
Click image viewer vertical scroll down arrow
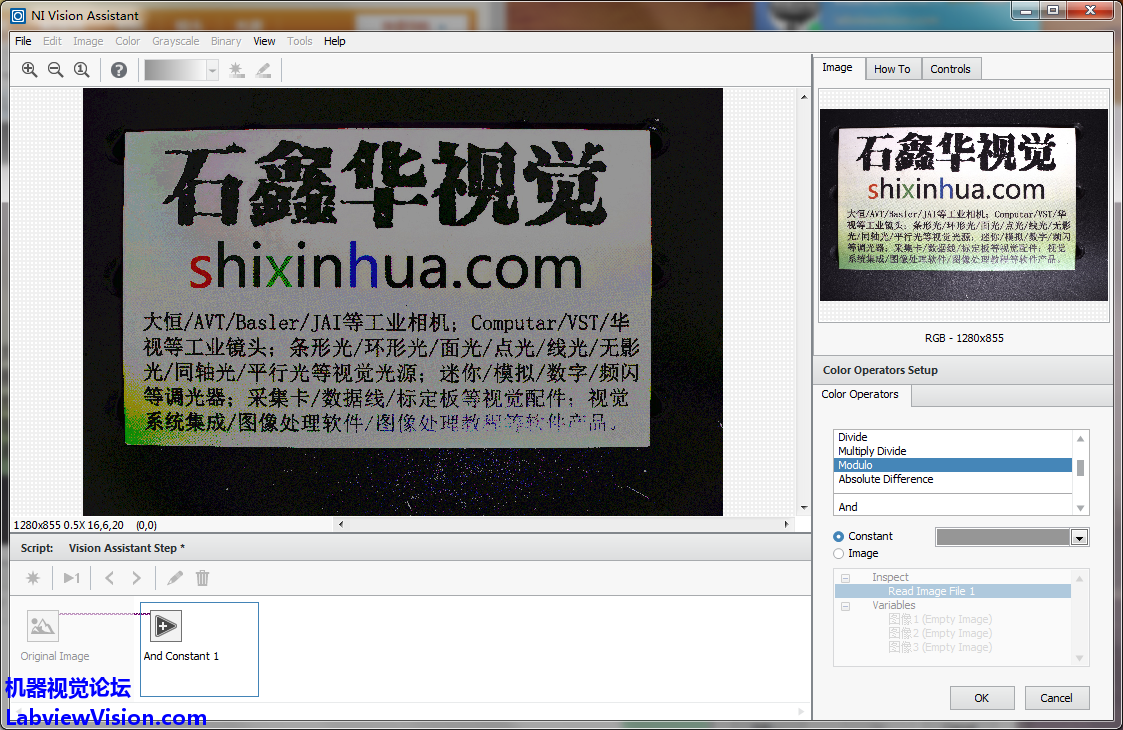[x=804, y=508]
